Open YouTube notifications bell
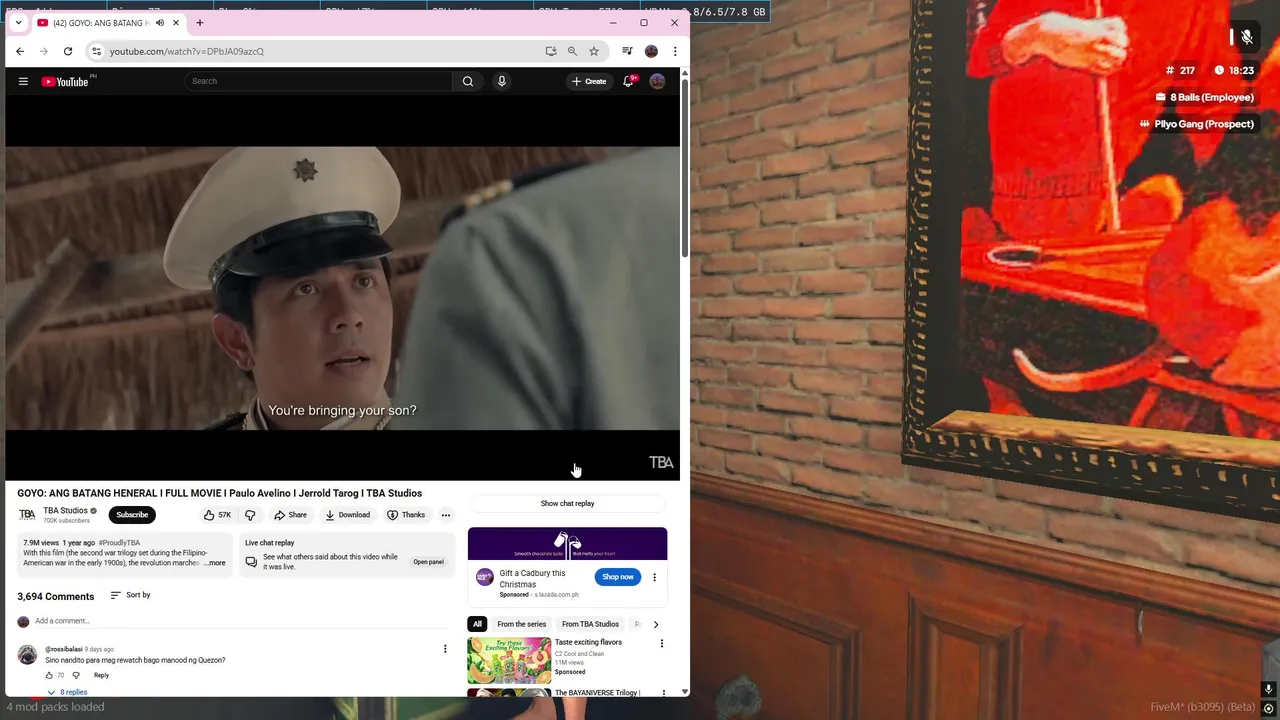Viewport: 1280px width, 720px height. tap(628, 81)
